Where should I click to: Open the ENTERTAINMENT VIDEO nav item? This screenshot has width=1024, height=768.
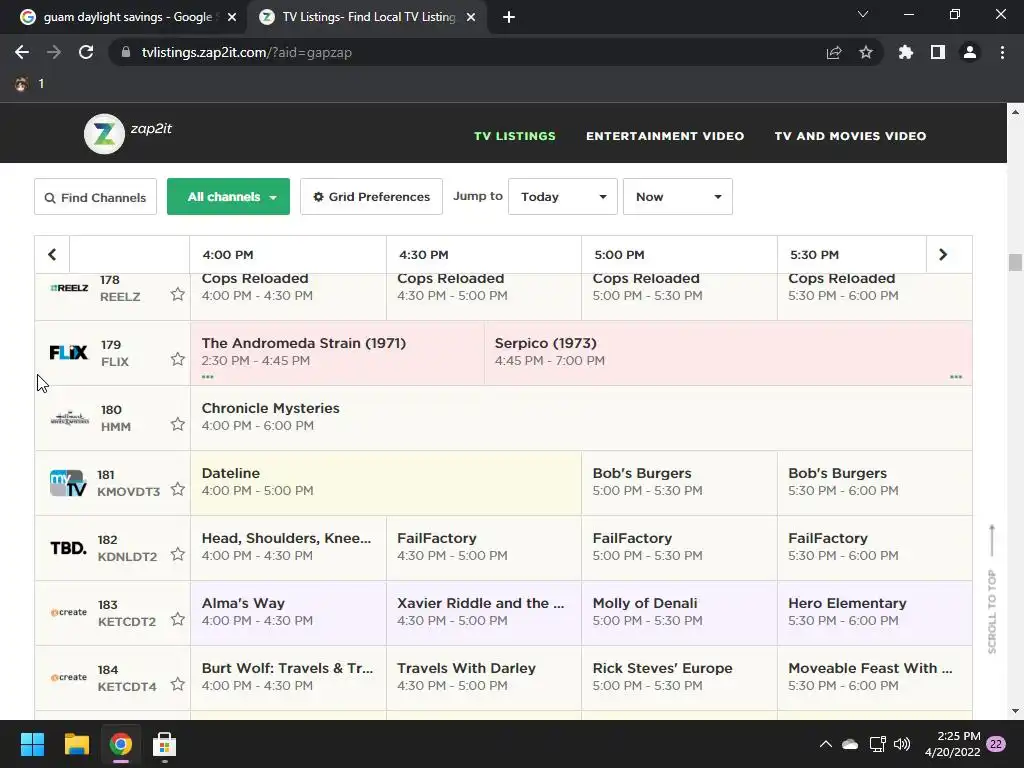coord(665,136)
